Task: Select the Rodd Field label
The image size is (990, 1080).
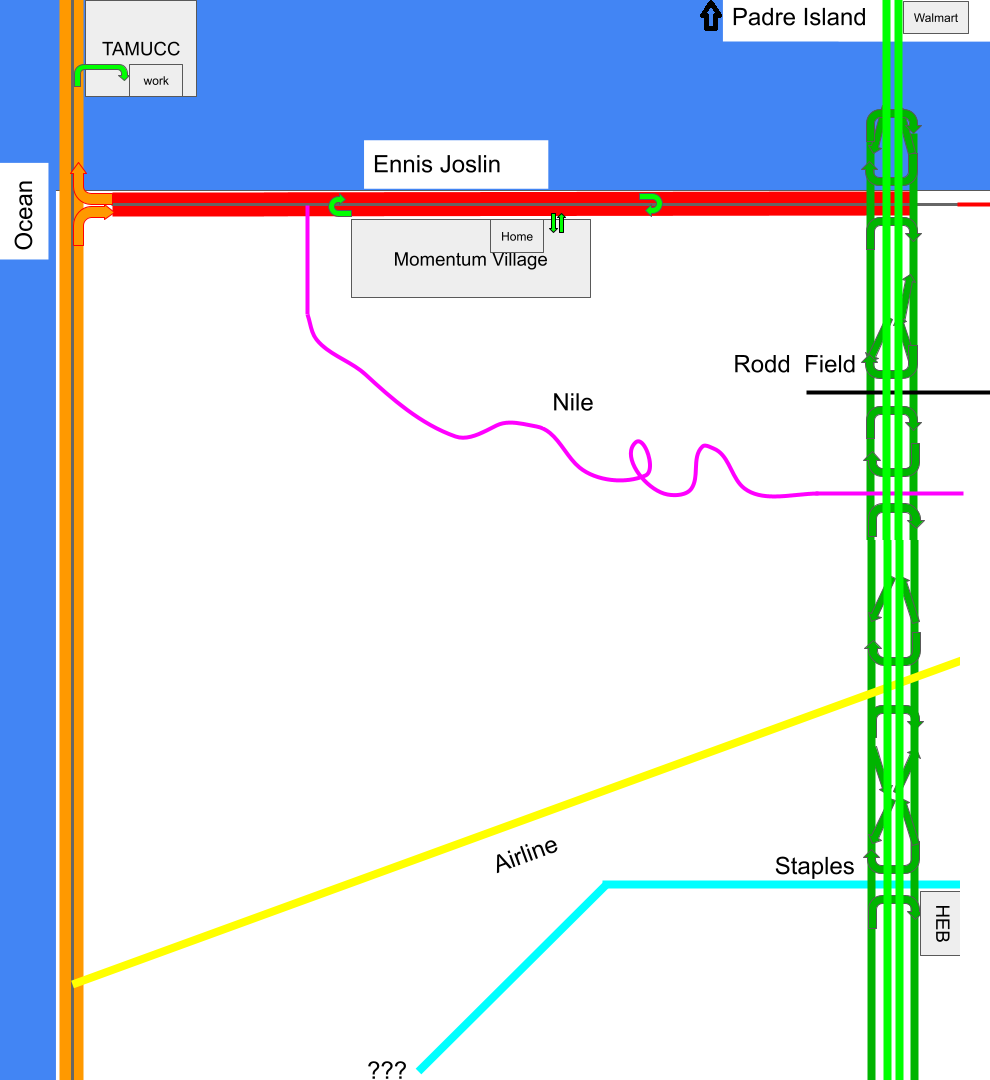Action: 794,364
